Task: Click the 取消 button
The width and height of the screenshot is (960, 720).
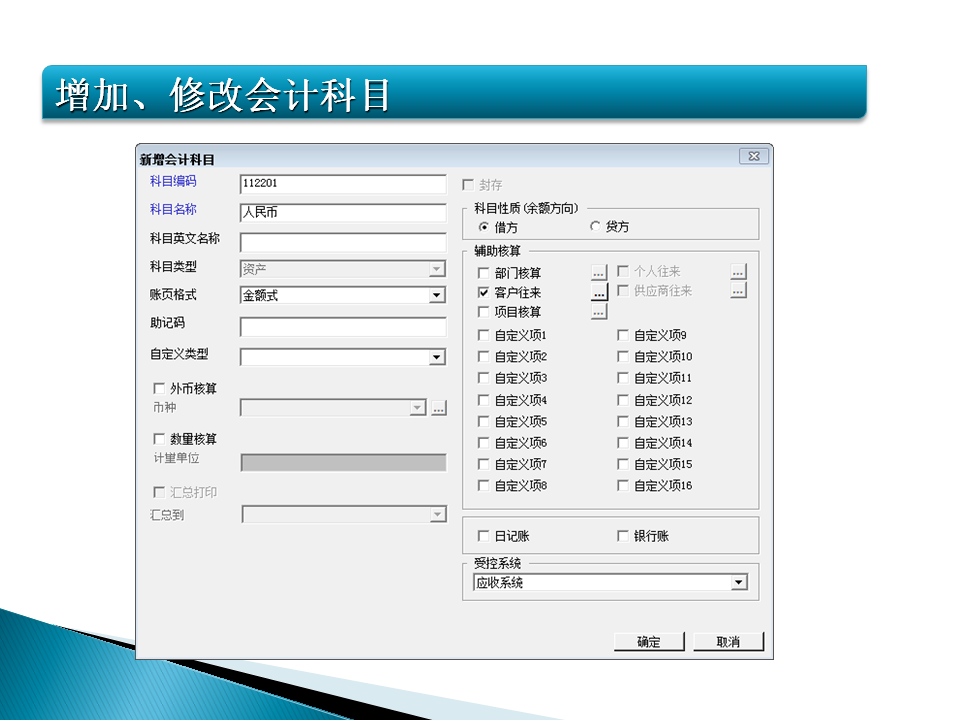Action: pos(728,642)
